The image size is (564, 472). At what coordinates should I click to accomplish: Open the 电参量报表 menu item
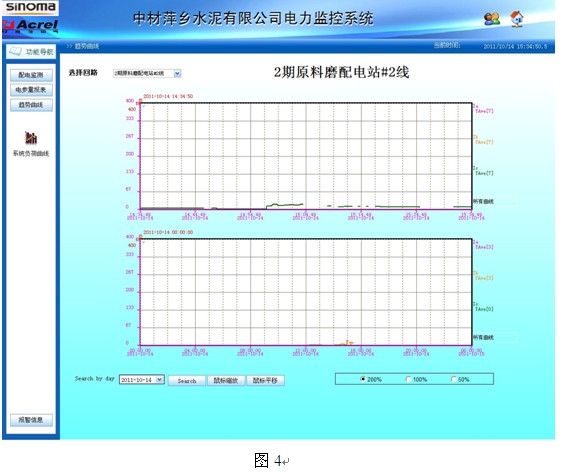click(31, 90)
